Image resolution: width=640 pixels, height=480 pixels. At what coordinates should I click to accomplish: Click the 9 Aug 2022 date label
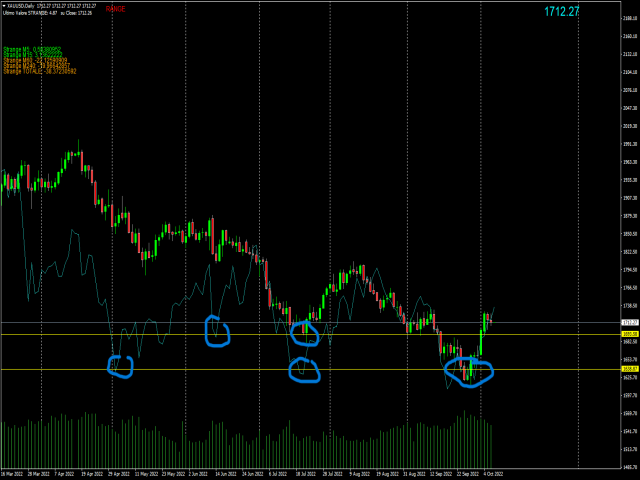click(360, 474)
